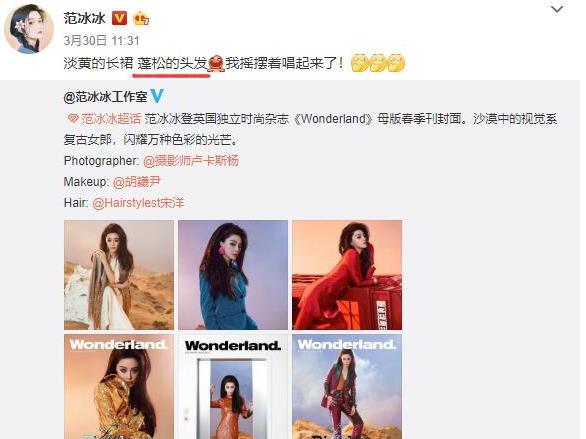Open the blue suit photo thumbnail
The width and height of the screenshot is (586, 439).
pyautogui.click(x=233, y=275)
